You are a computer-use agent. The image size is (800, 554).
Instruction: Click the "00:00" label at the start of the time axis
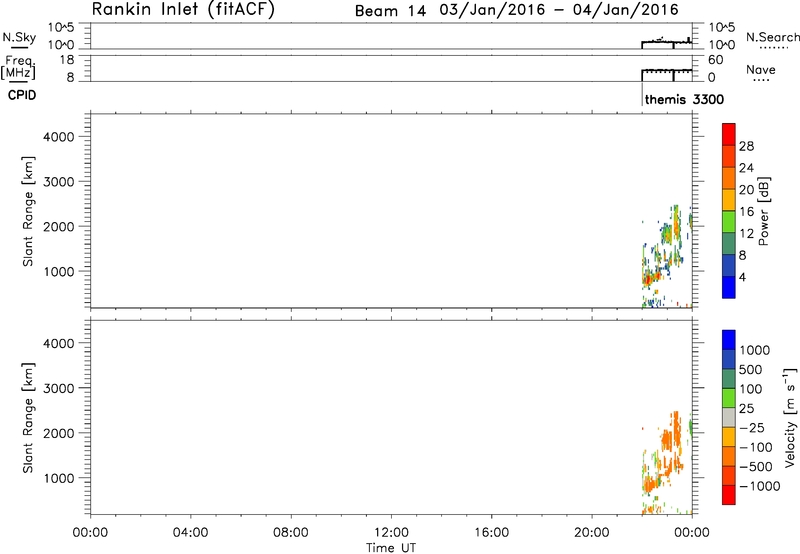(90, 533)
